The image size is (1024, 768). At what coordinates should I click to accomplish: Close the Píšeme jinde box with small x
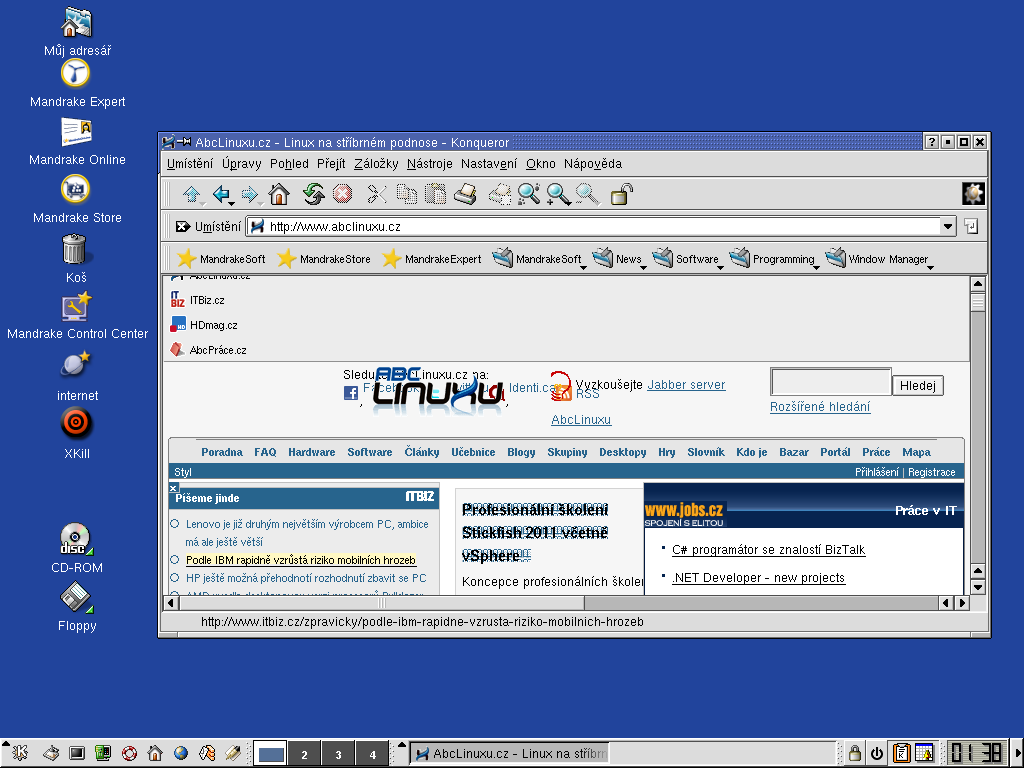(173, 488)
